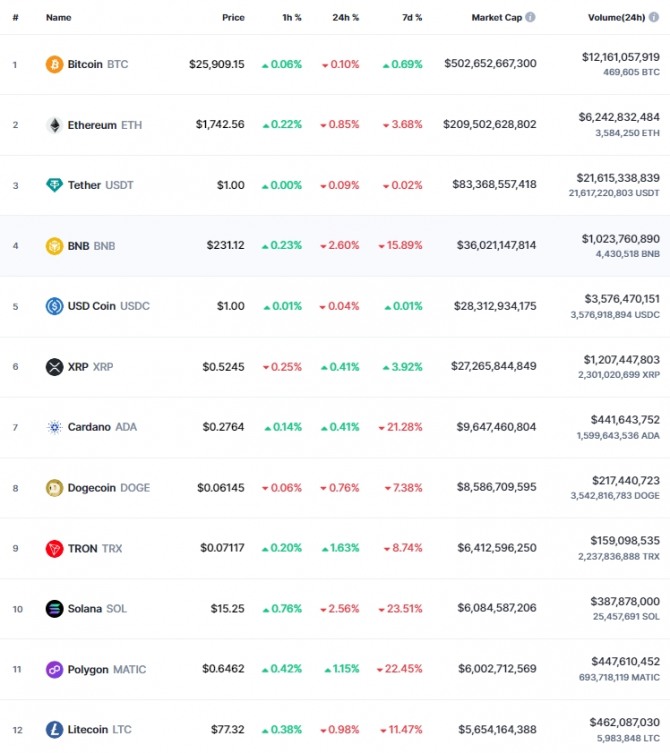Image resolution: width=670 pixels, height=753 pixels.
Task: Click the Dogecoin logo icon
Action: [54, 488]
